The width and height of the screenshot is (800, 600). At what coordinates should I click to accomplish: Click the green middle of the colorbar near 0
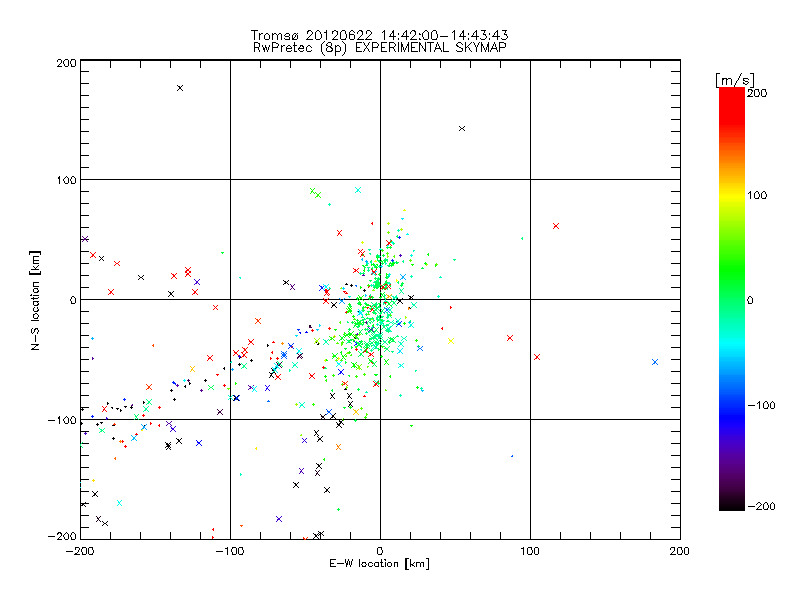pyautogui.click(x=732, y=299)
